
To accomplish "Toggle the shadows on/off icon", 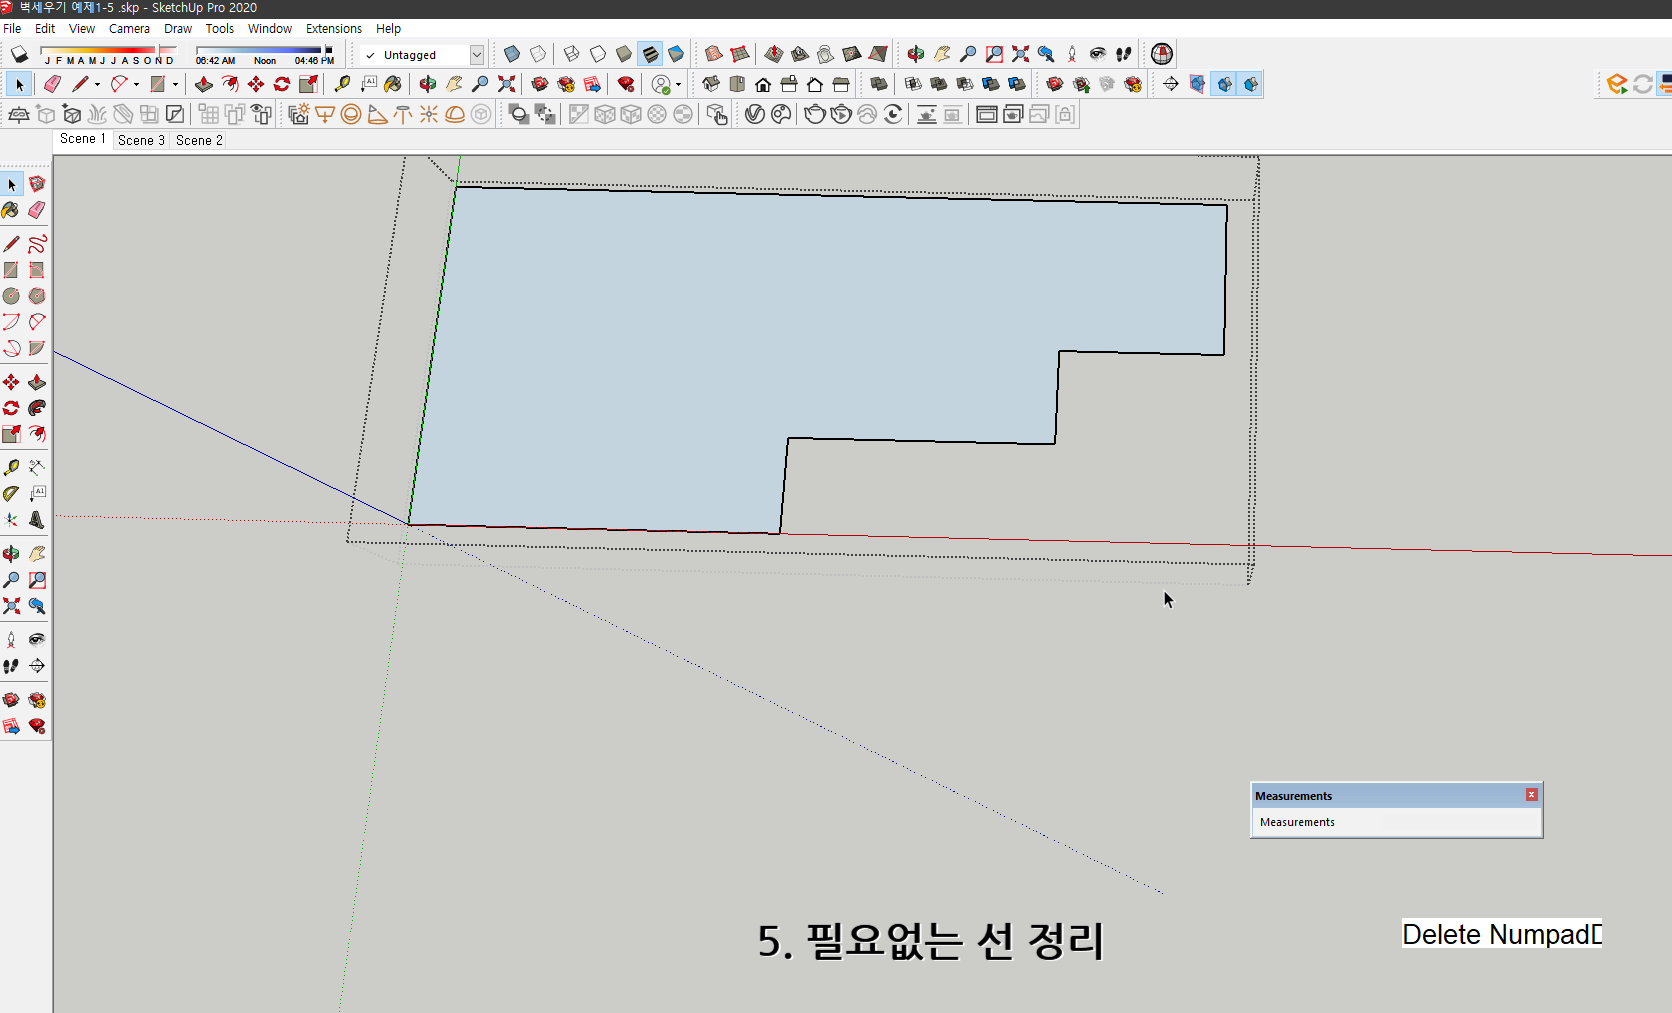I will [18, 54].
